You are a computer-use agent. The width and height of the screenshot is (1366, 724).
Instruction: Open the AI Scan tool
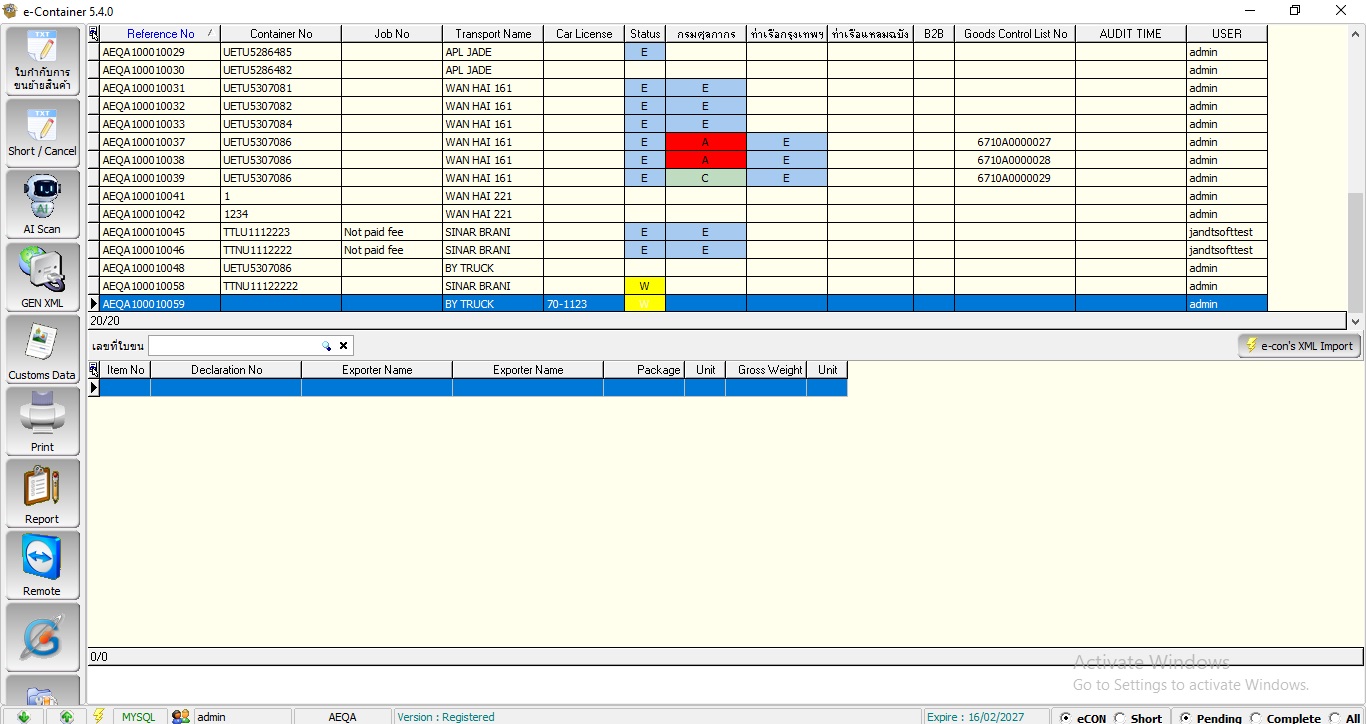tap(42, 204)
